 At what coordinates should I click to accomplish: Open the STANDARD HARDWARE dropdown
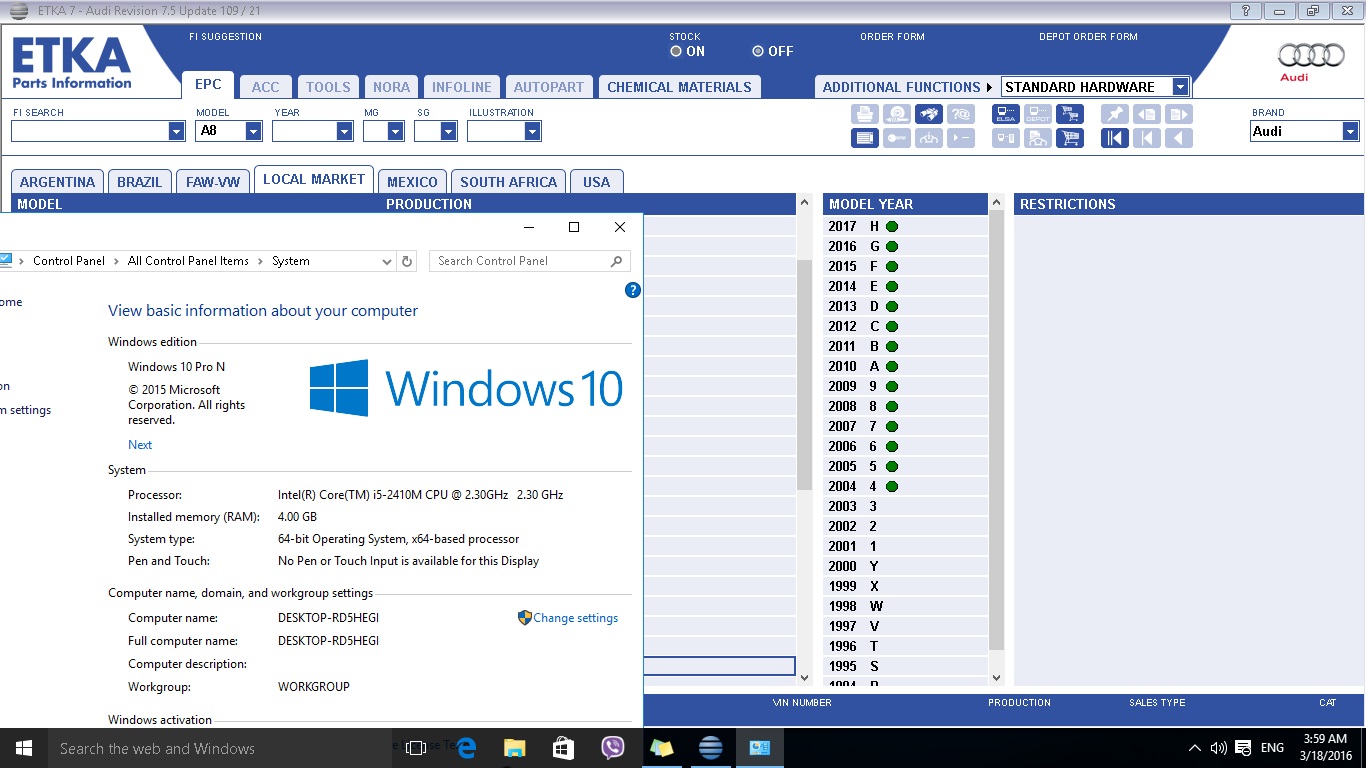point(1180,87)
